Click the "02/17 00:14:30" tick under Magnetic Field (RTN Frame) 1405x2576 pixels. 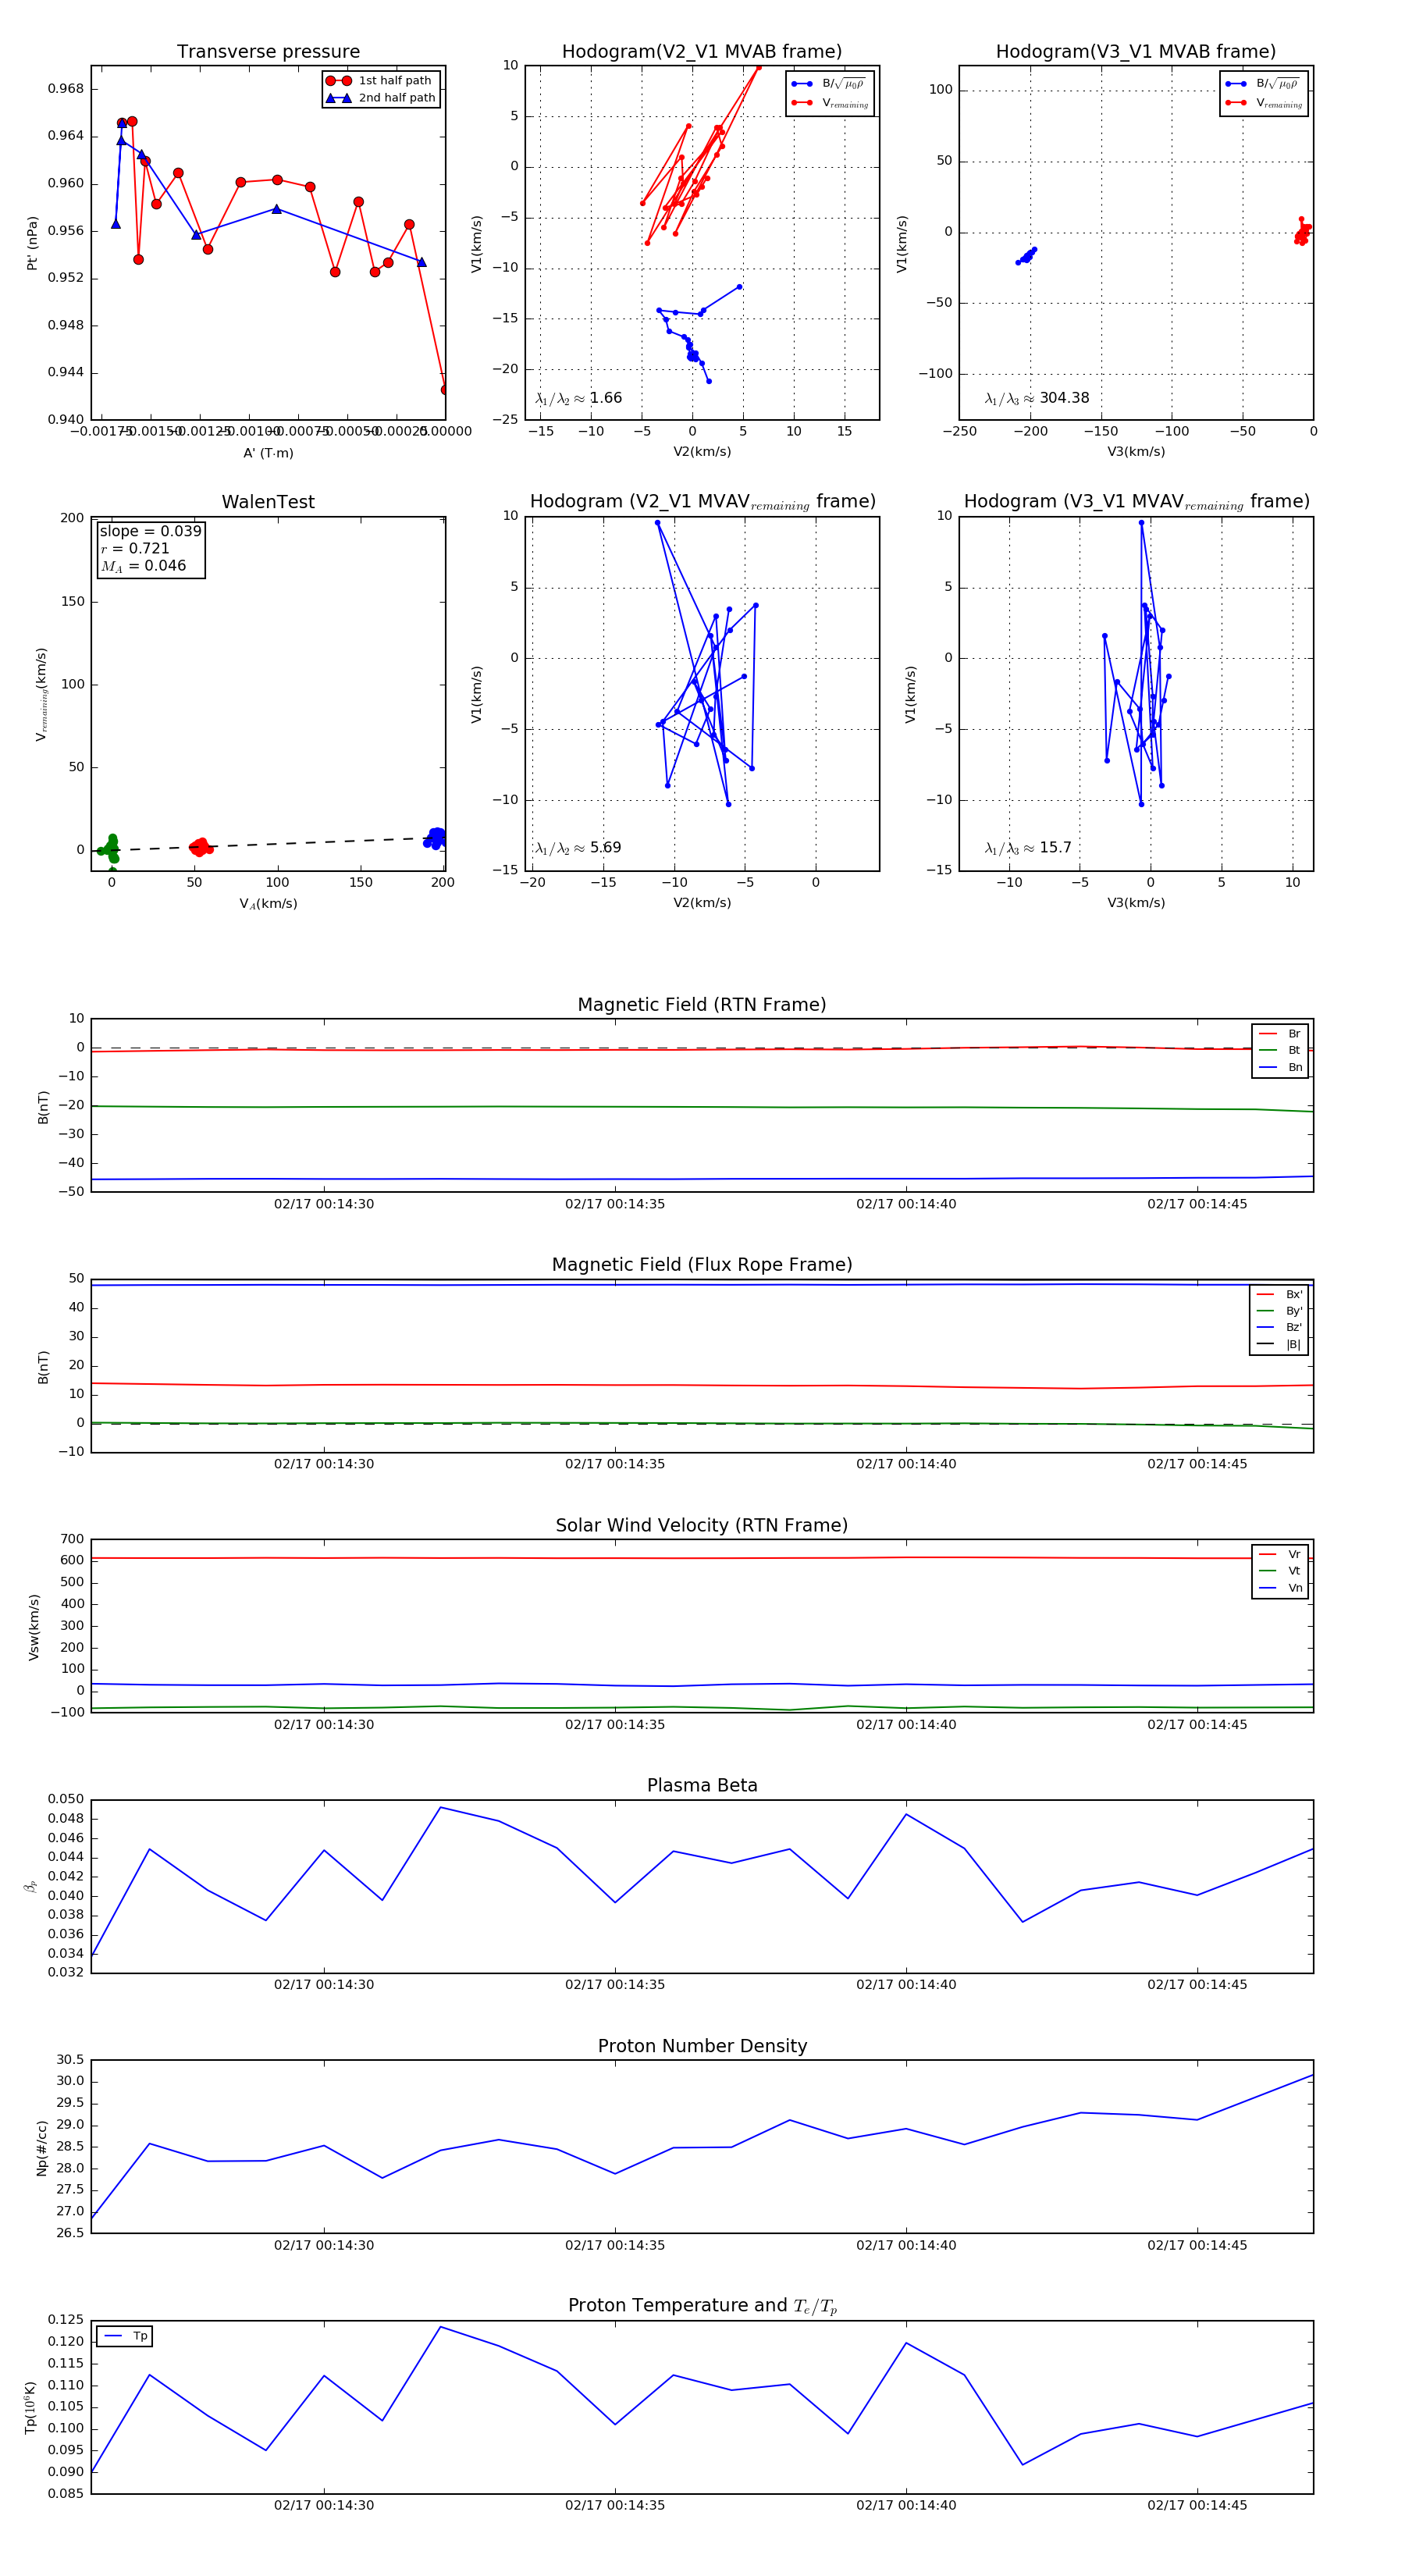point(324,1204)
